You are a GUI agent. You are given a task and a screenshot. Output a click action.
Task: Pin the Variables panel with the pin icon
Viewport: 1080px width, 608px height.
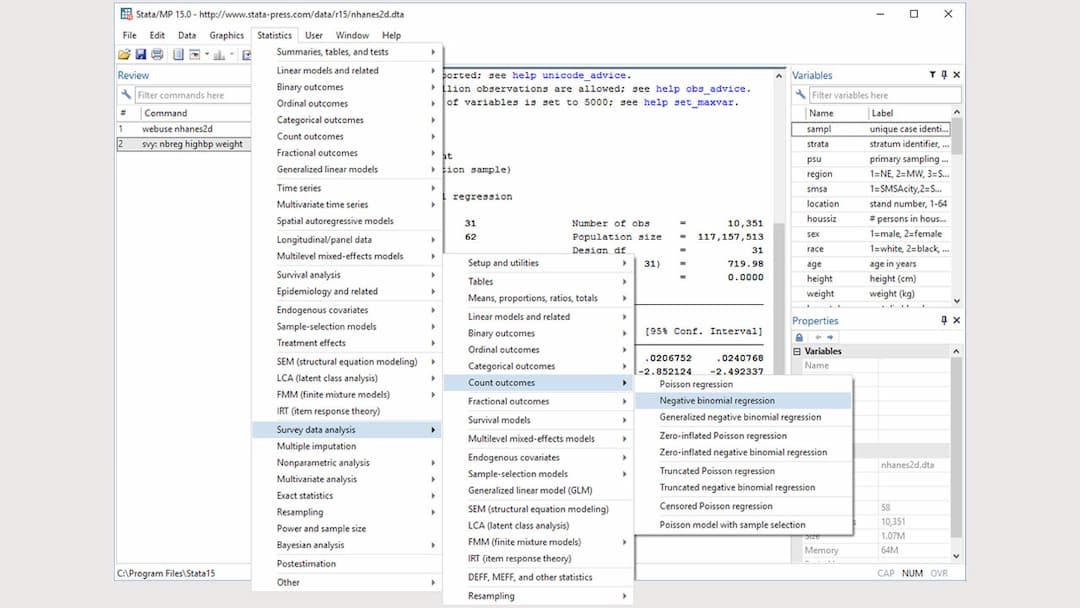(x=945, y=75)
